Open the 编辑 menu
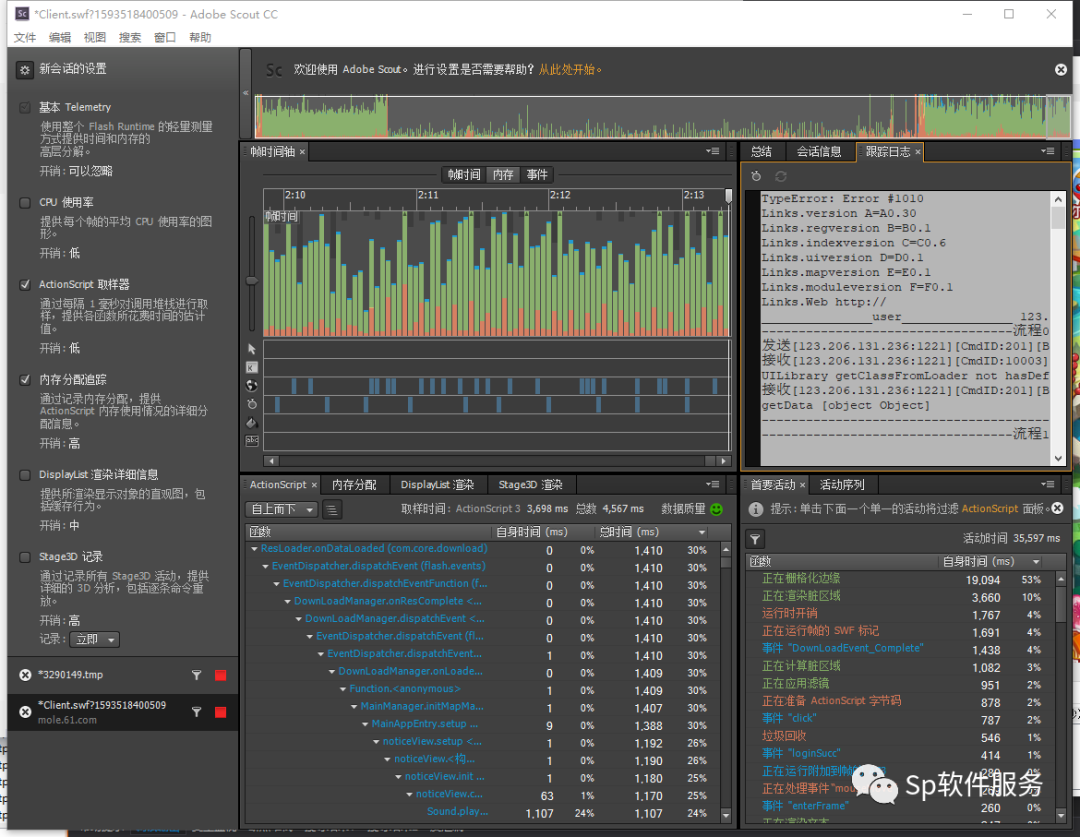The height and width of the screenshot is (837, 1080). (60, 37)
